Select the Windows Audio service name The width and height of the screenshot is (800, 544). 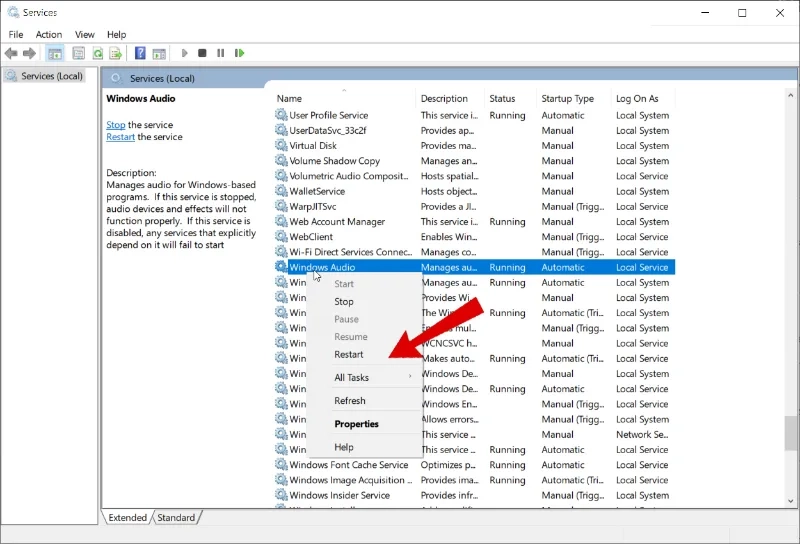tap(322, 267)
